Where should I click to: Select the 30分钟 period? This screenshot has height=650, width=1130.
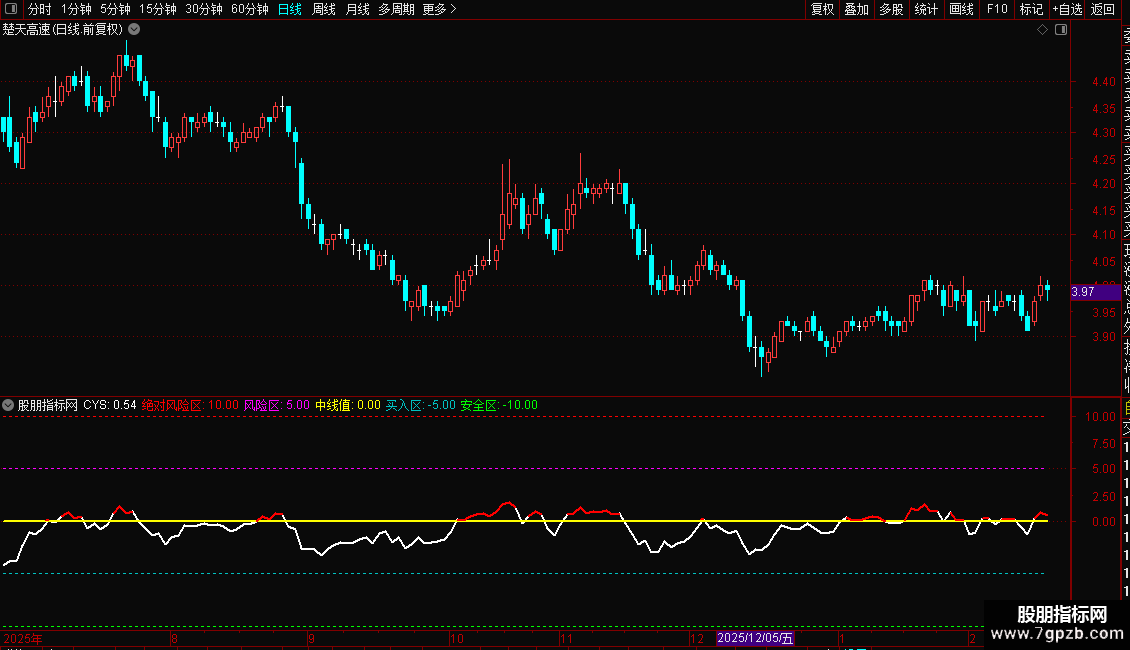204,9
